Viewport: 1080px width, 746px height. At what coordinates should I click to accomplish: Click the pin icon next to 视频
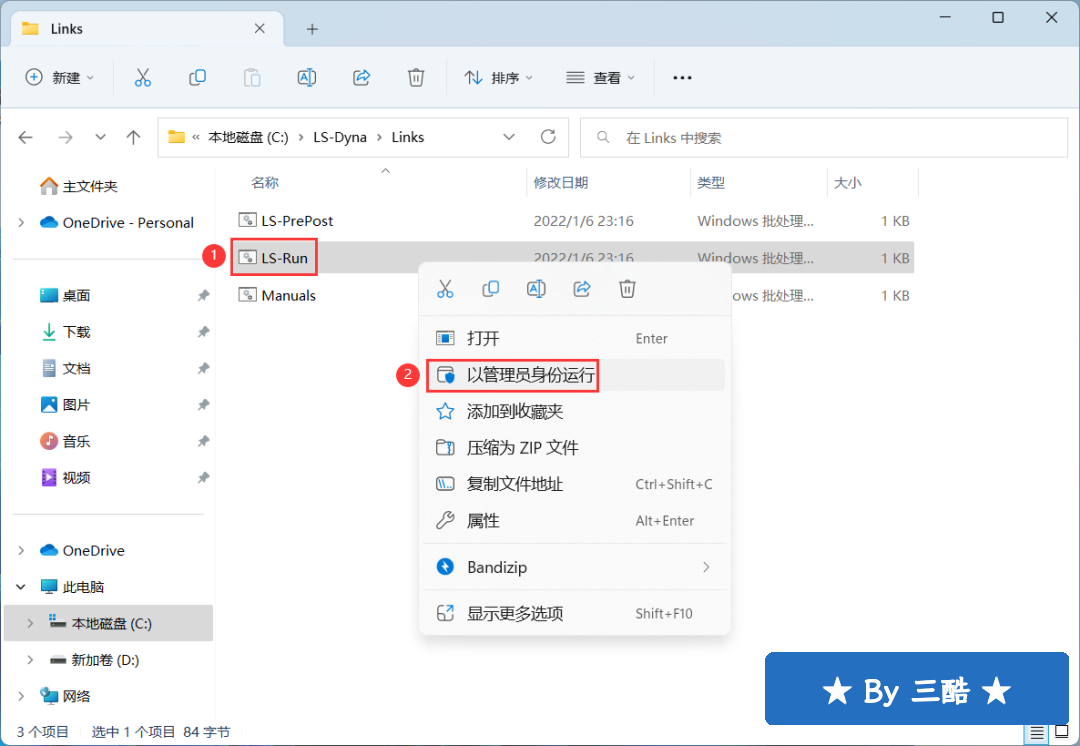(x=203, y=478)
